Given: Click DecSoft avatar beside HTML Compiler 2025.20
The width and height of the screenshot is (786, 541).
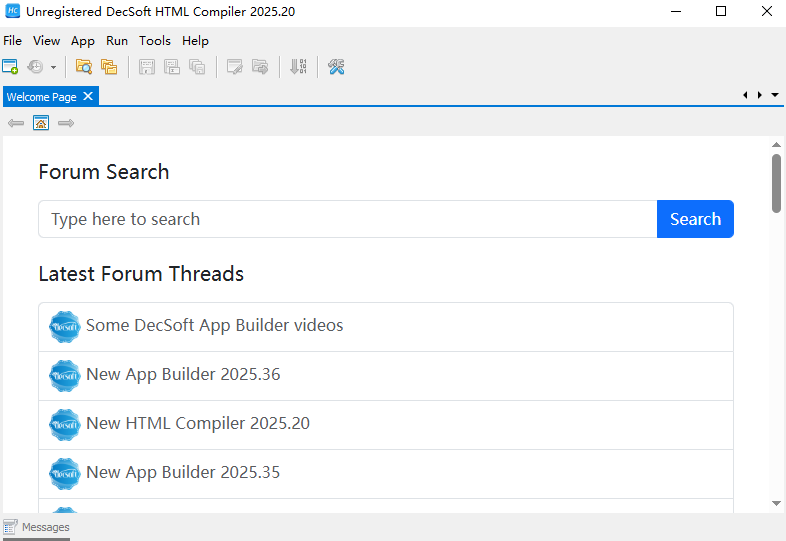Looking at the screenshot, I should 65,425.
